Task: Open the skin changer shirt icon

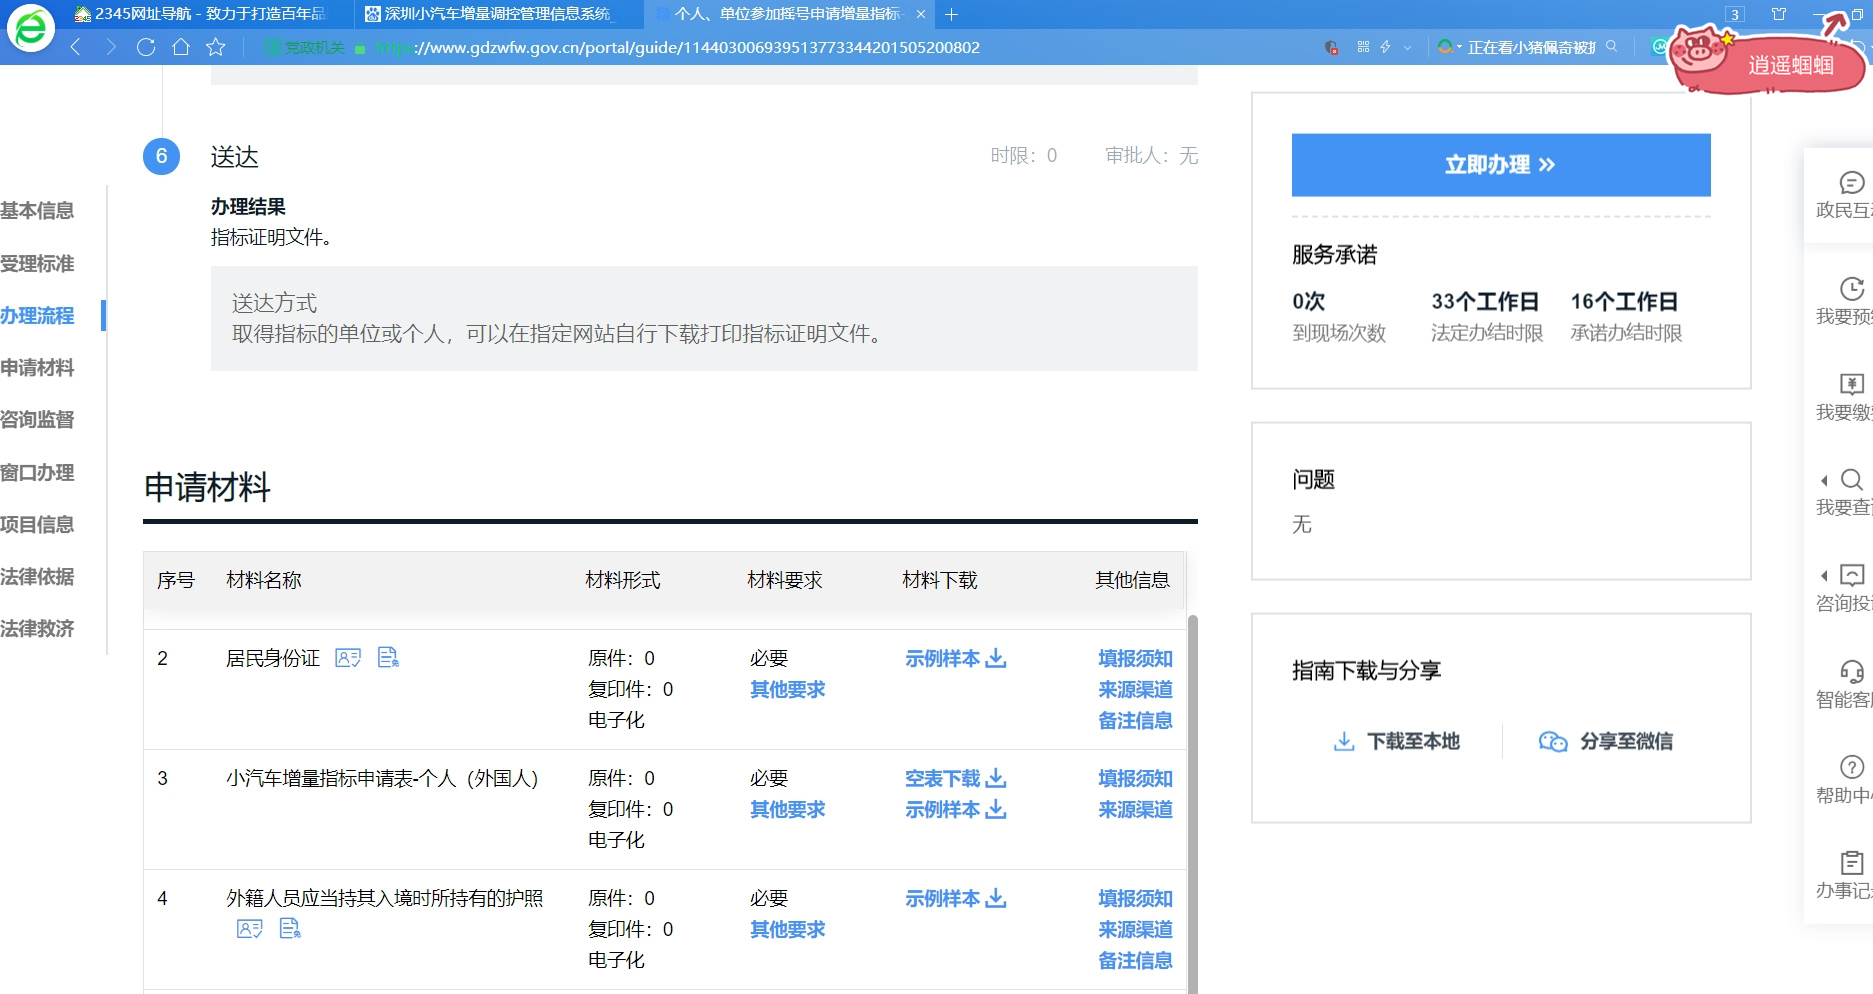Action: click(x=1779, y=14)
